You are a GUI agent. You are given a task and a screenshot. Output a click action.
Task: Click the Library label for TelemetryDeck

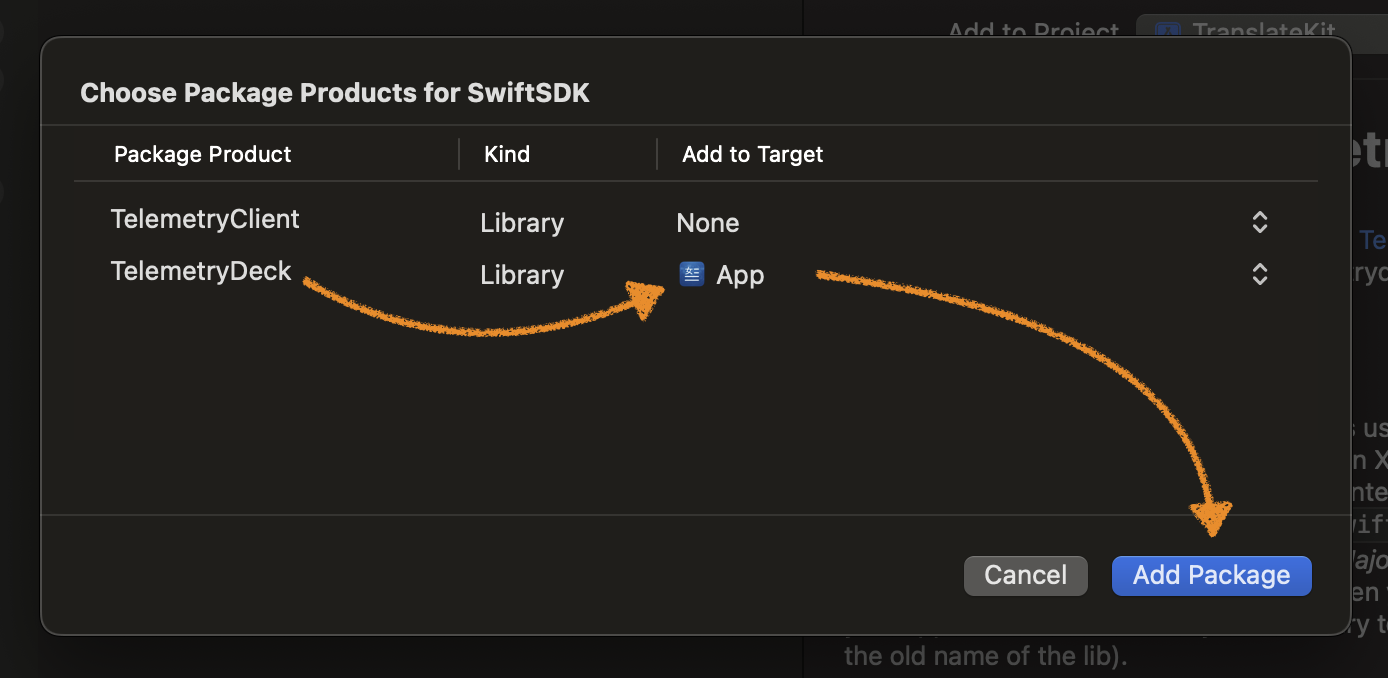(x=521, y=274)
